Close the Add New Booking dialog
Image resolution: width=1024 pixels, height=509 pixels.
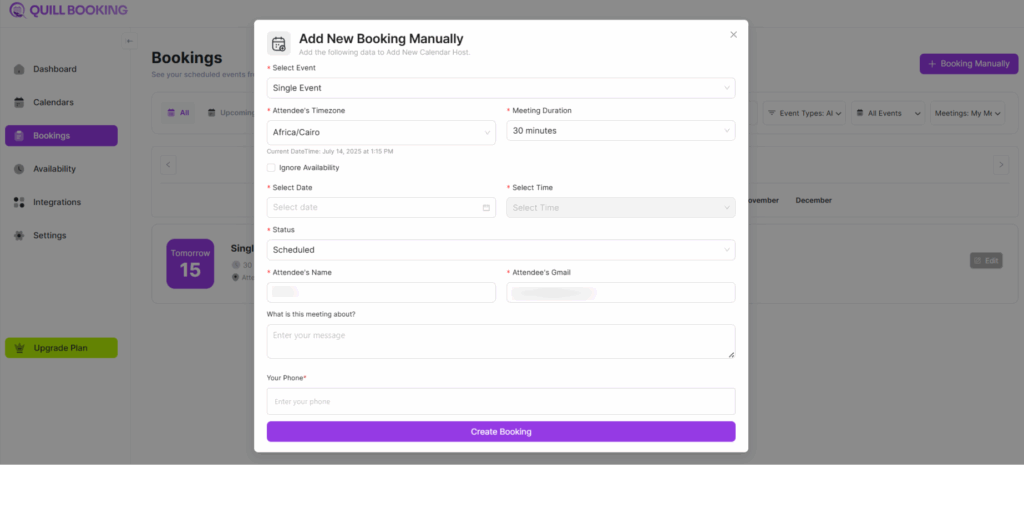click(733, 34)
